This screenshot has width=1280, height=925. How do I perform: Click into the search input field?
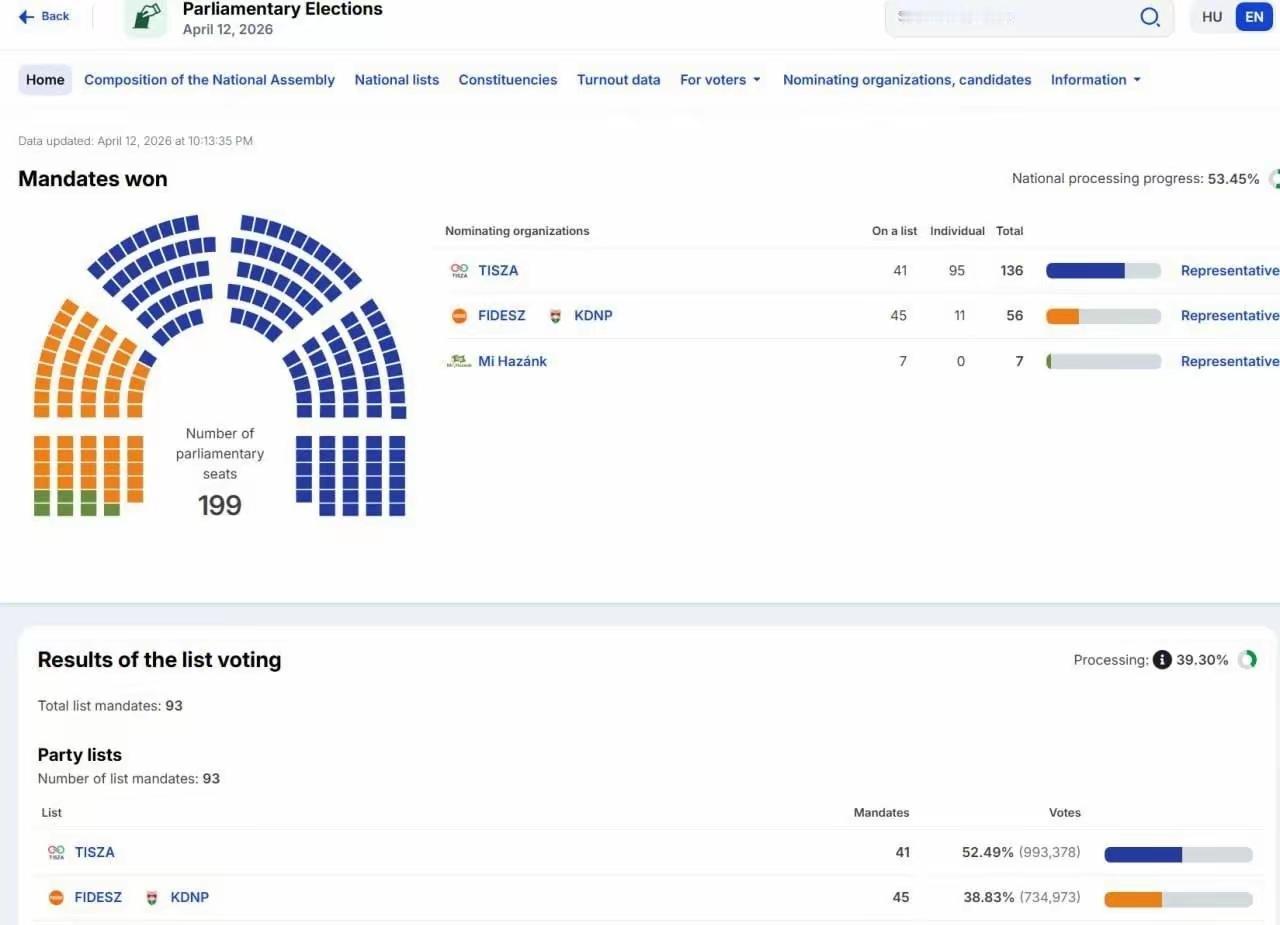click(1010, 17)
